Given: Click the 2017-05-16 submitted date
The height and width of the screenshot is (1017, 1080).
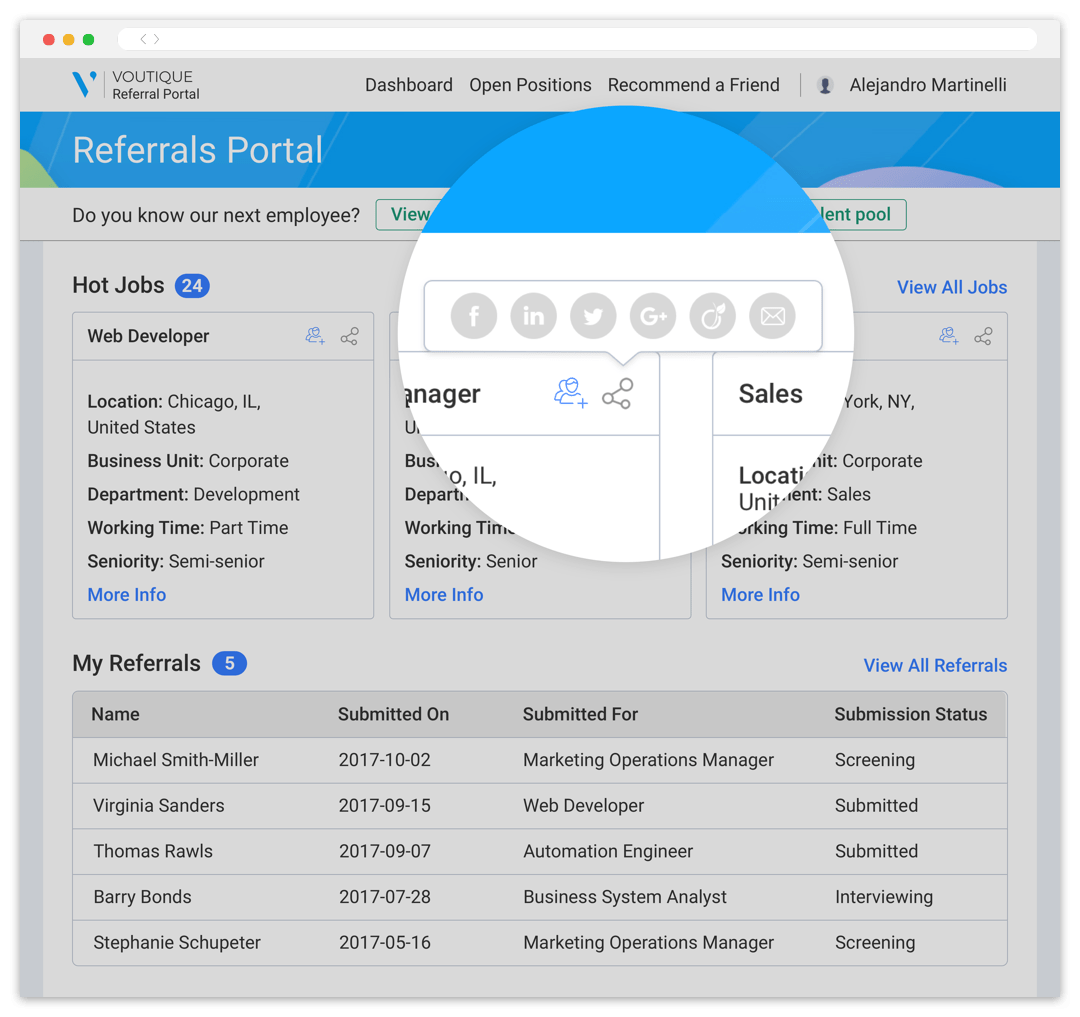Looking at the screenshot, I should coord(384,943).
